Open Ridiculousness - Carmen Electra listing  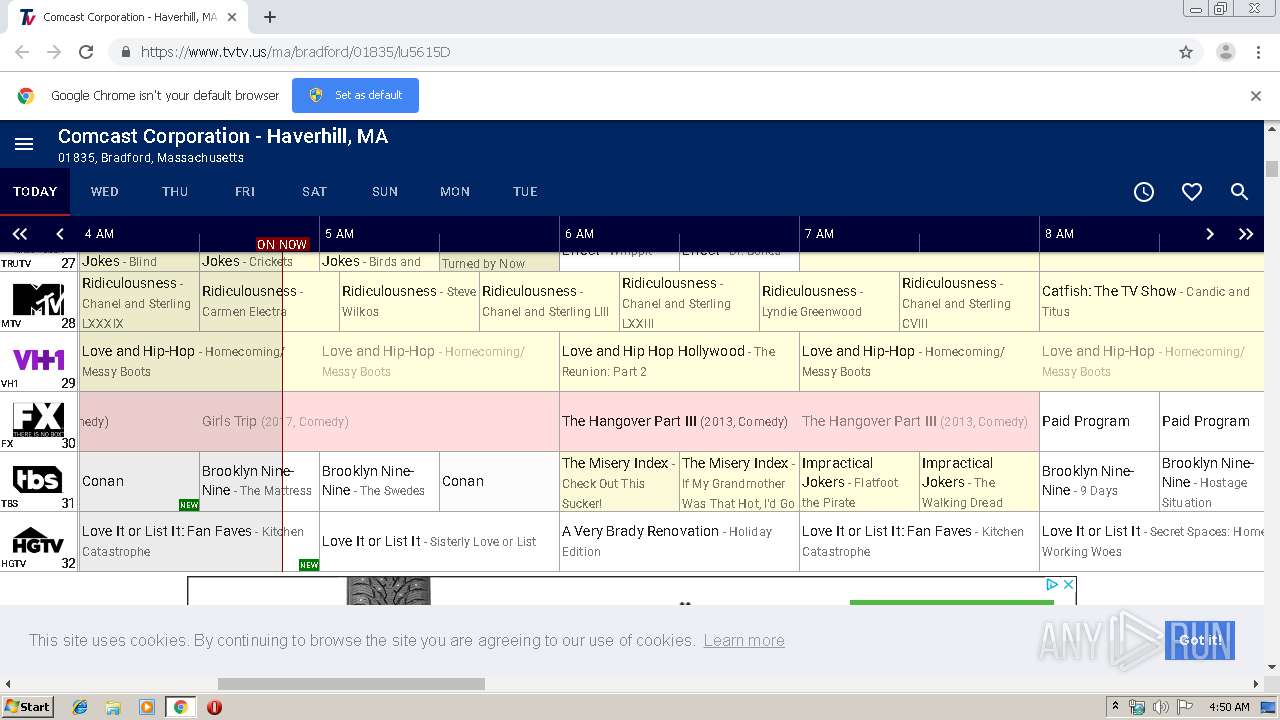(x=269, y=301)
